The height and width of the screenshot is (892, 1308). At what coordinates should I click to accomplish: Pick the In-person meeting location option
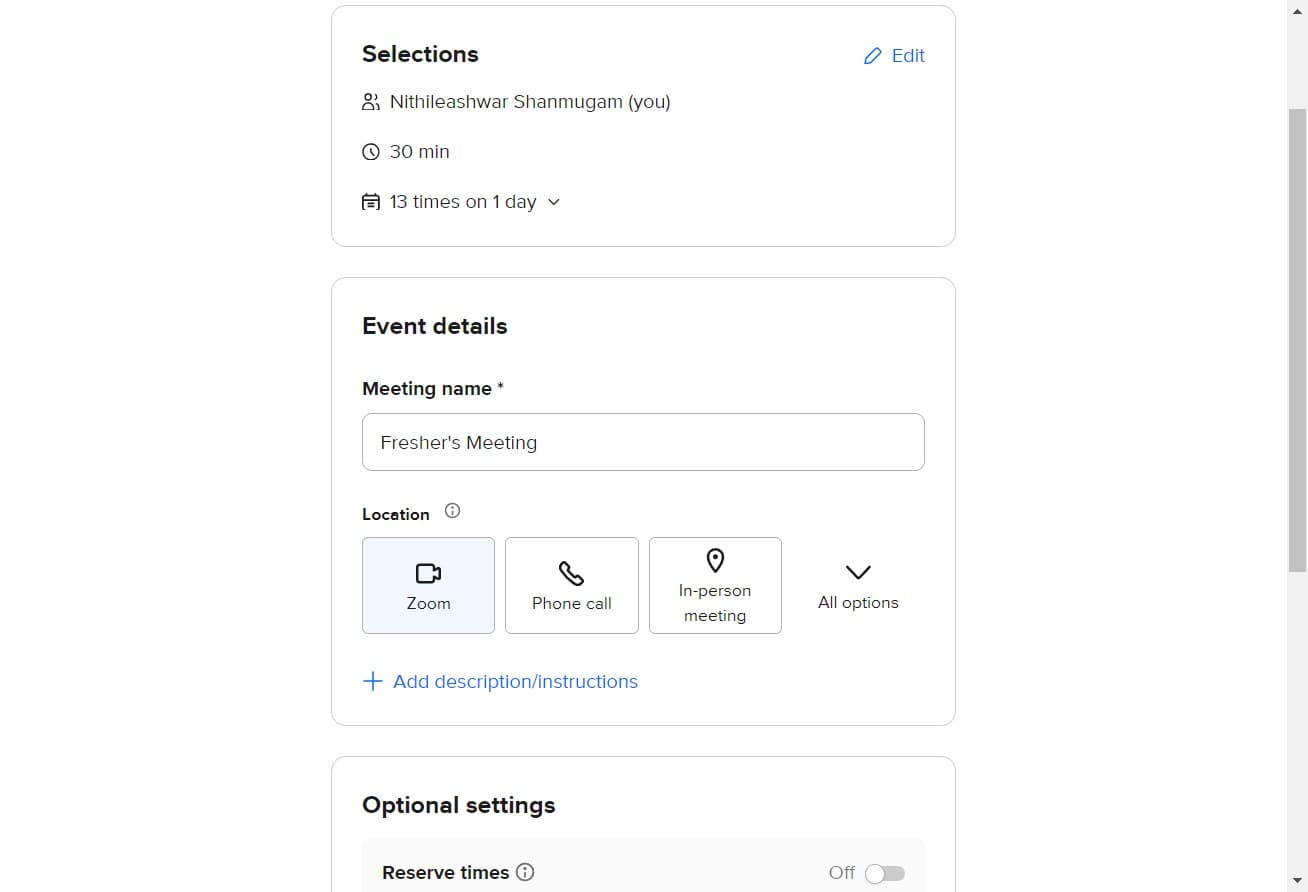click(715, 585)
